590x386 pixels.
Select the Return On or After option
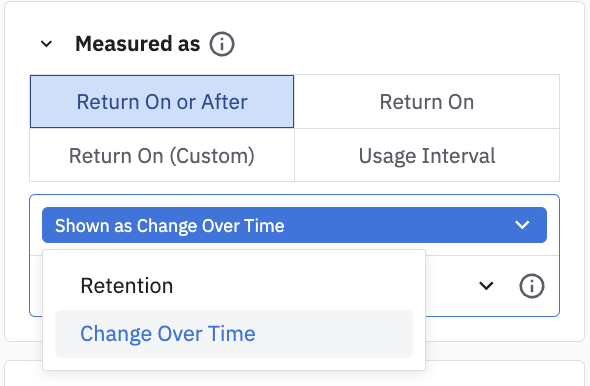[162, 102]
